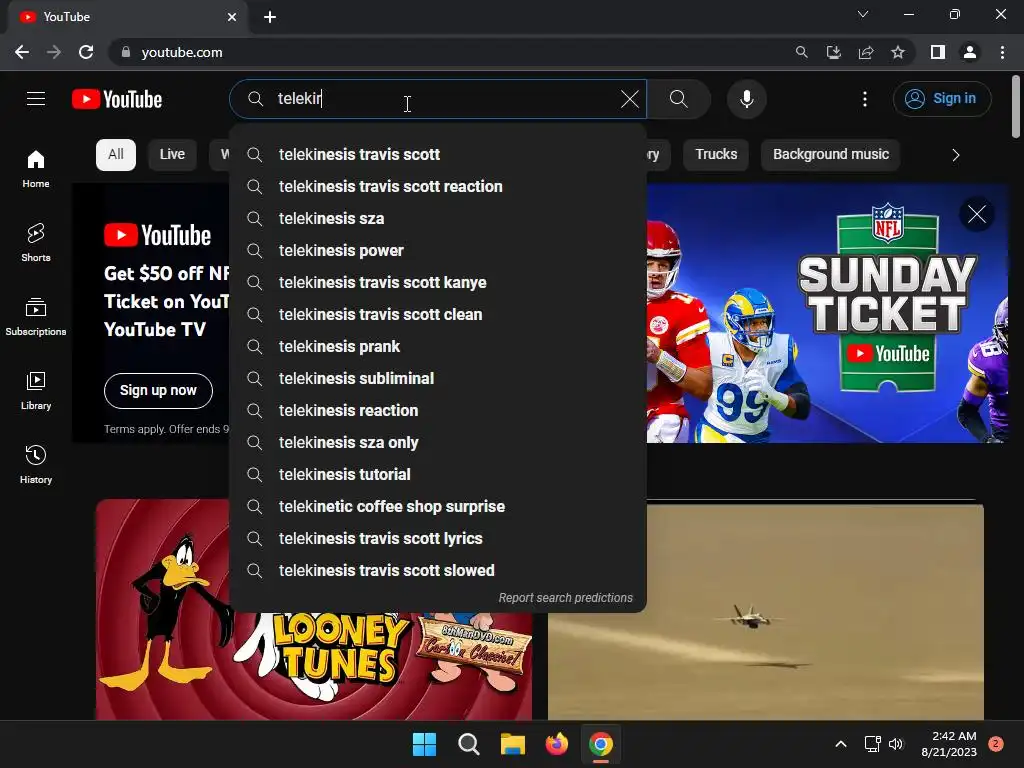Image resolution: width=1024 pixels, height=768 pixels.
Task: Choose suggestion telekinesis travis scott slowed
Action: [438, 570]
